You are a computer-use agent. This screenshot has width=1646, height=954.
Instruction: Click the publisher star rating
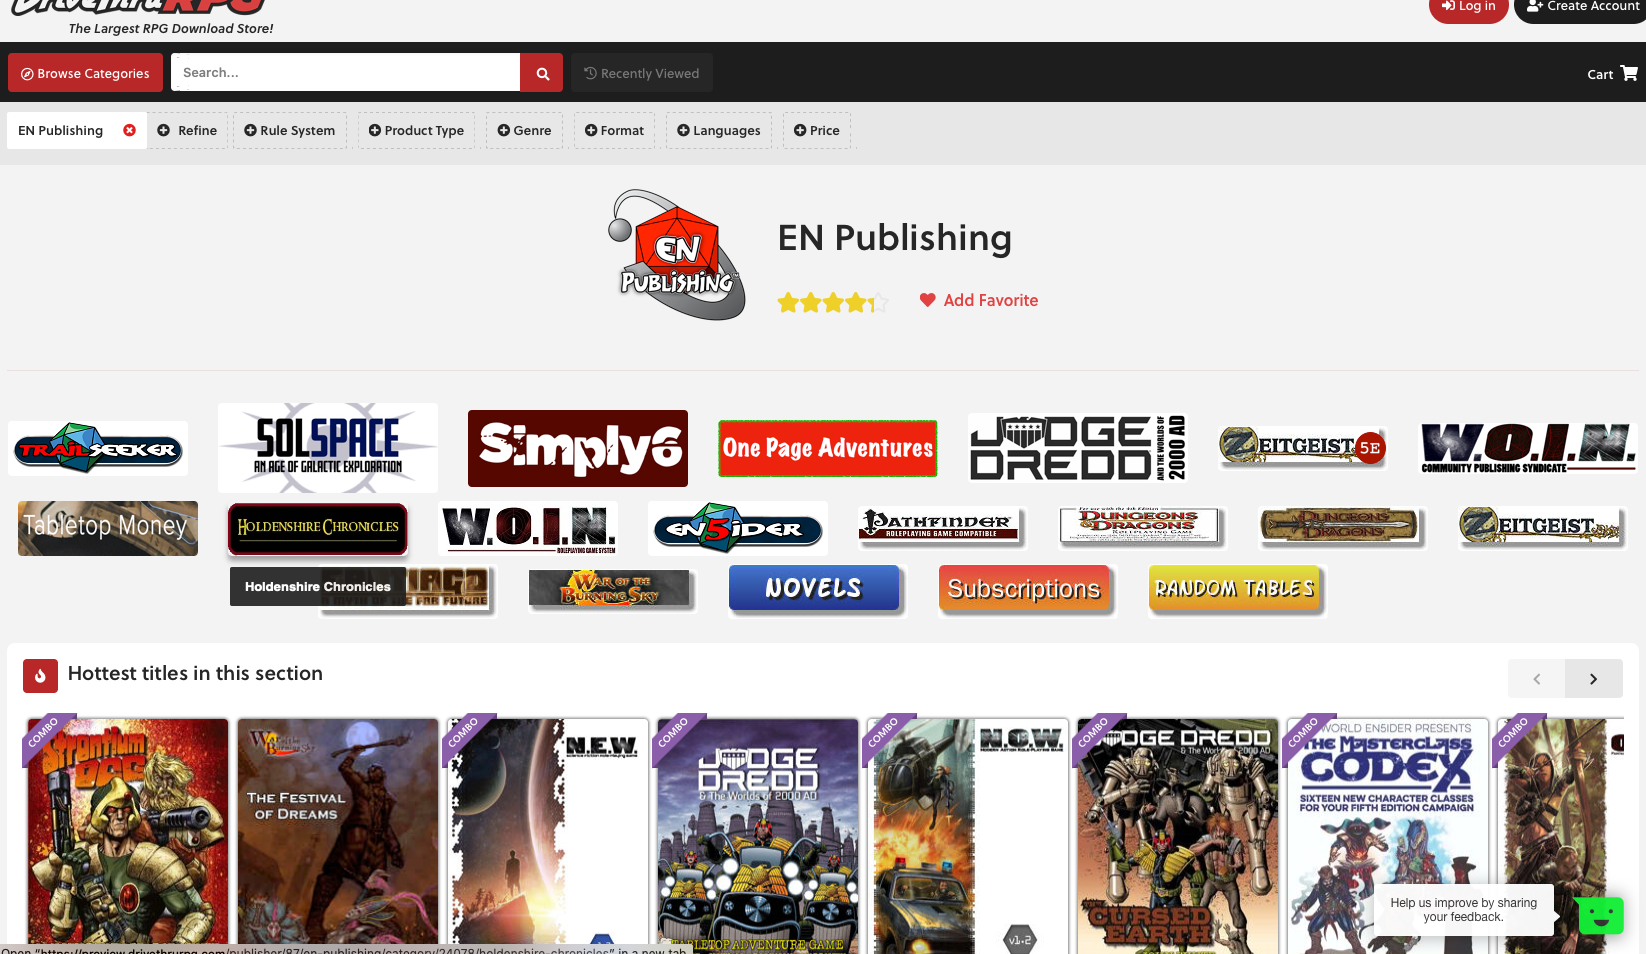(833, 302)
